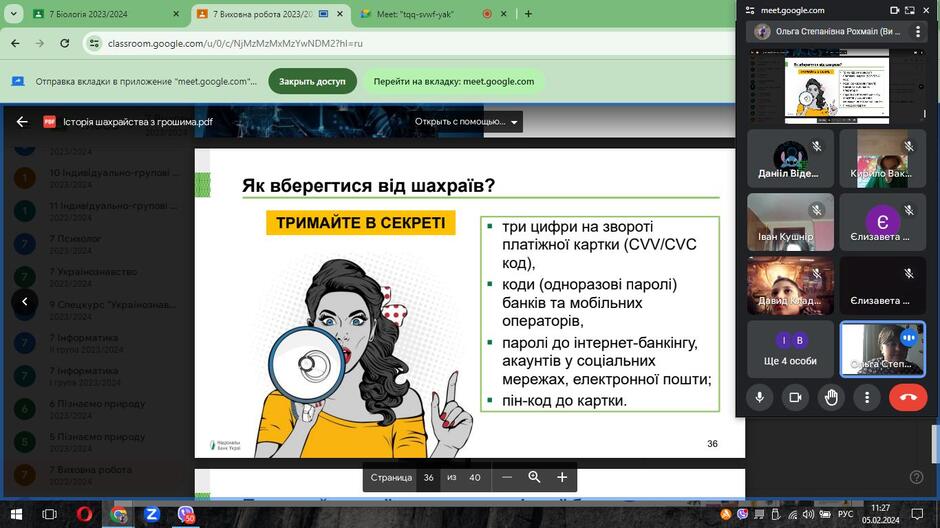Click the forward navigation arrow
The height and width of the screenshot is (528, 940).
point(40,43)
